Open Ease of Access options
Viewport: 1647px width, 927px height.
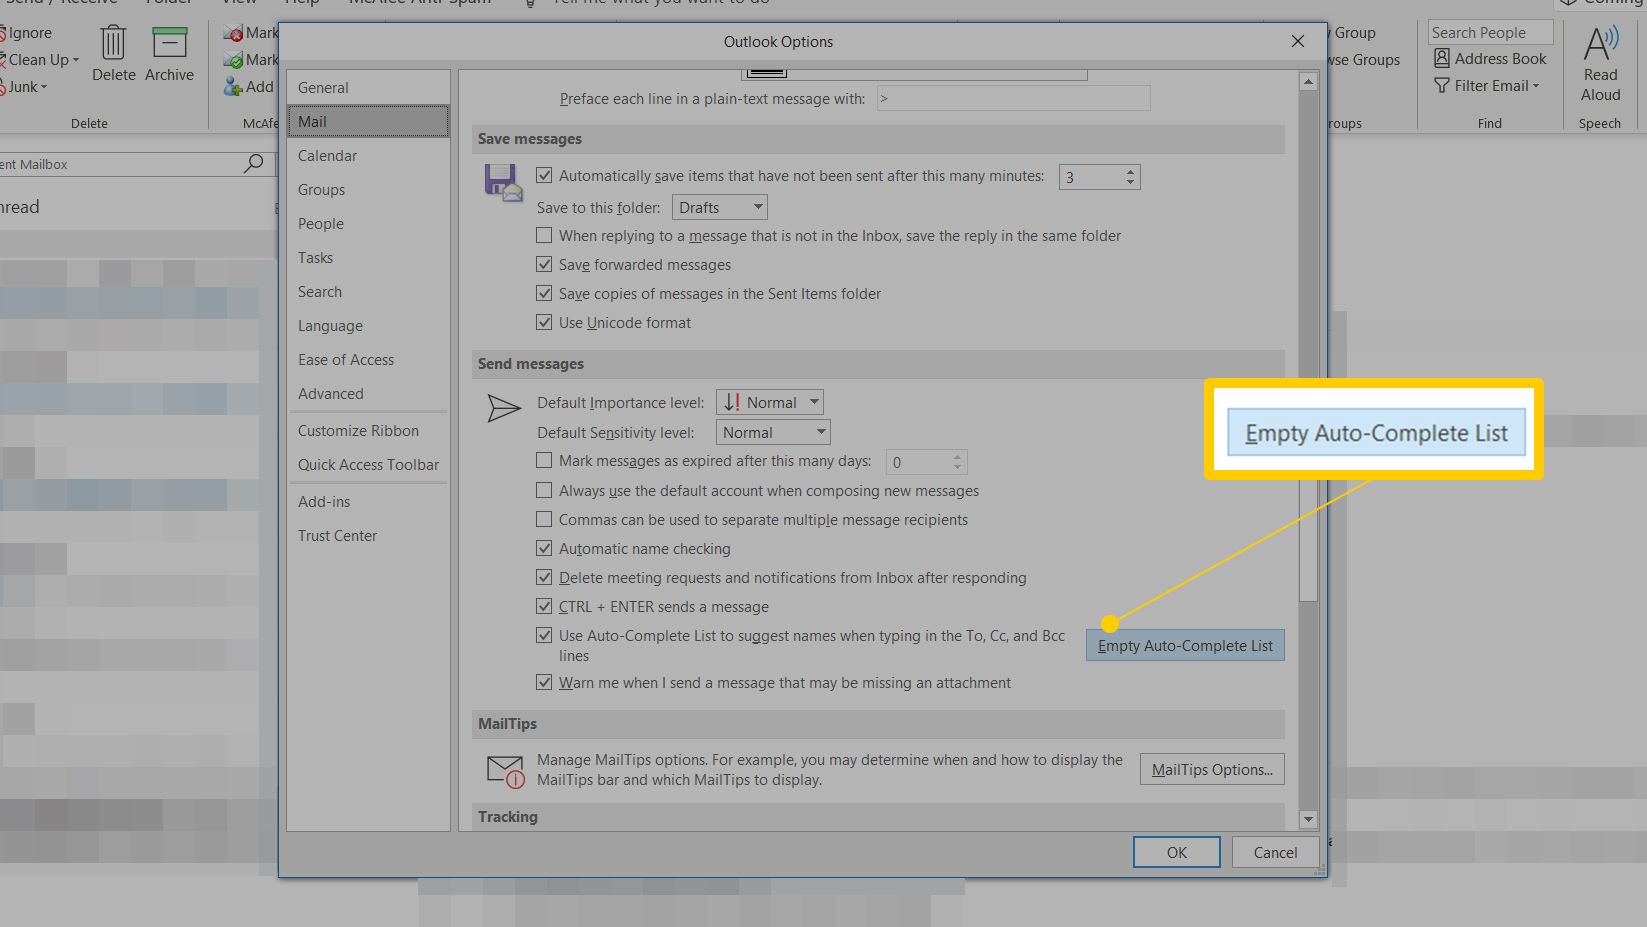(x=368, y=360)
